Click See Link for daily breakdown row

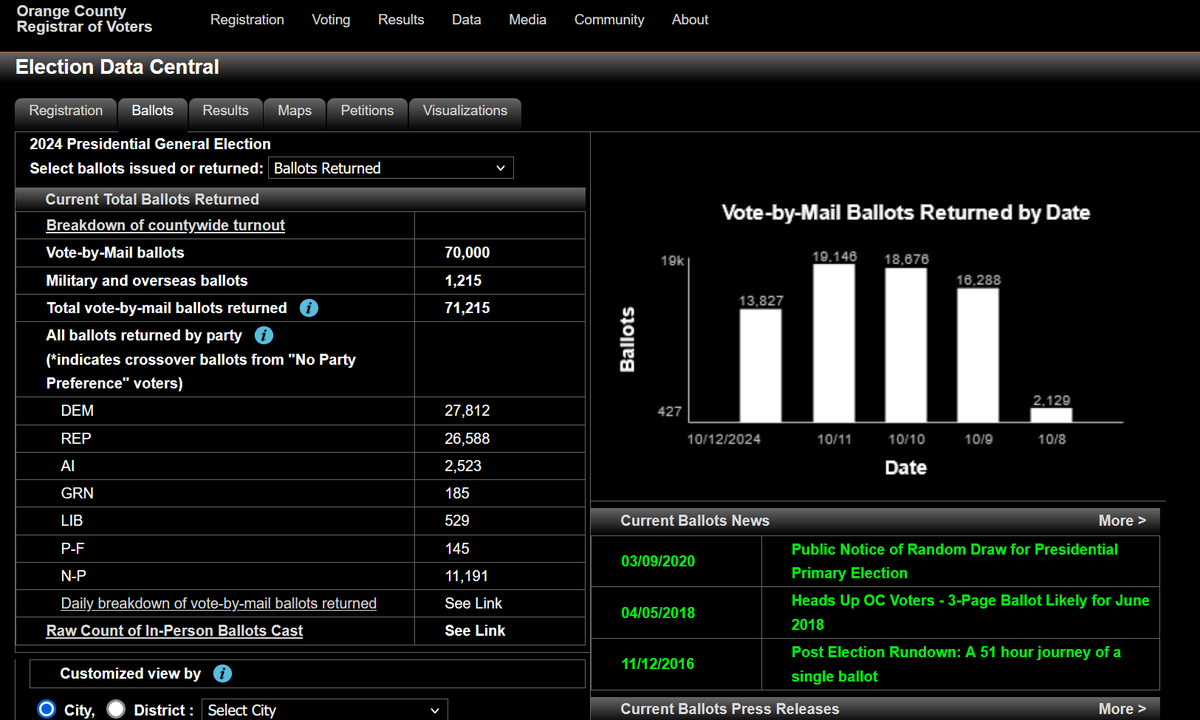474,603
